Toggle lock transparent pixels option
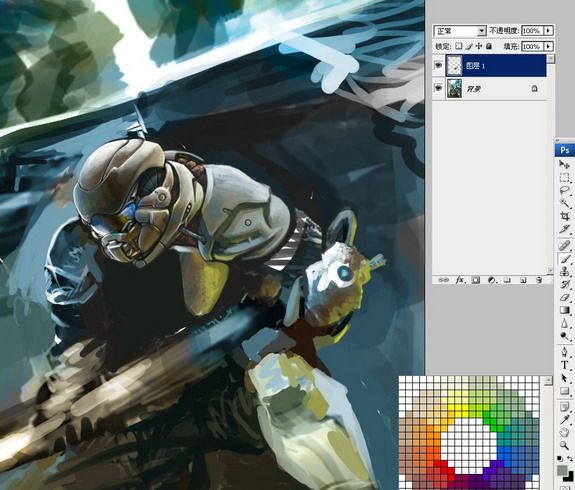 [459, 46]
